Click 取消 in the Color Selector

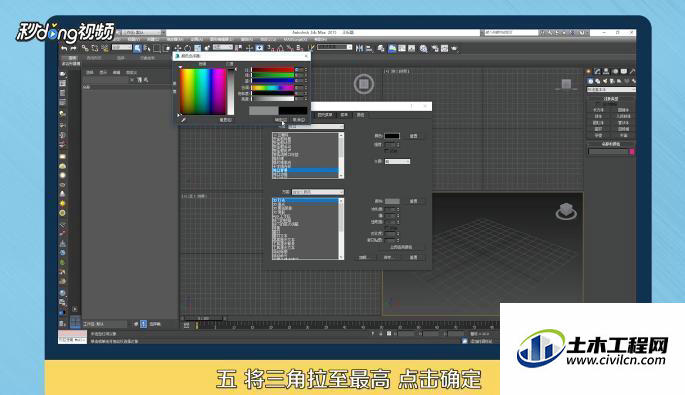pyautogui.click(x=299, y=120)
